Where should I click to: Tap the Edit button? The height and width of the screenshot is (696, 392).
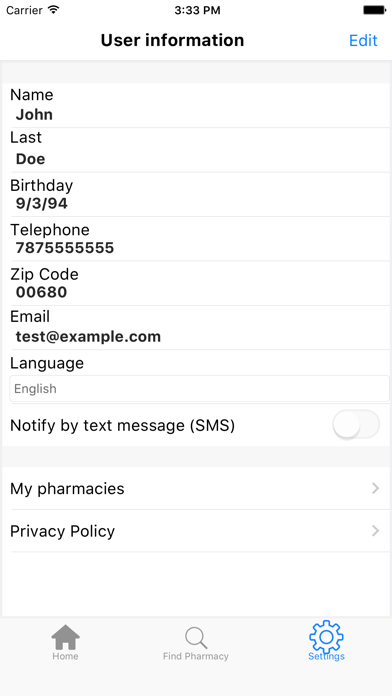pos(363,40)
